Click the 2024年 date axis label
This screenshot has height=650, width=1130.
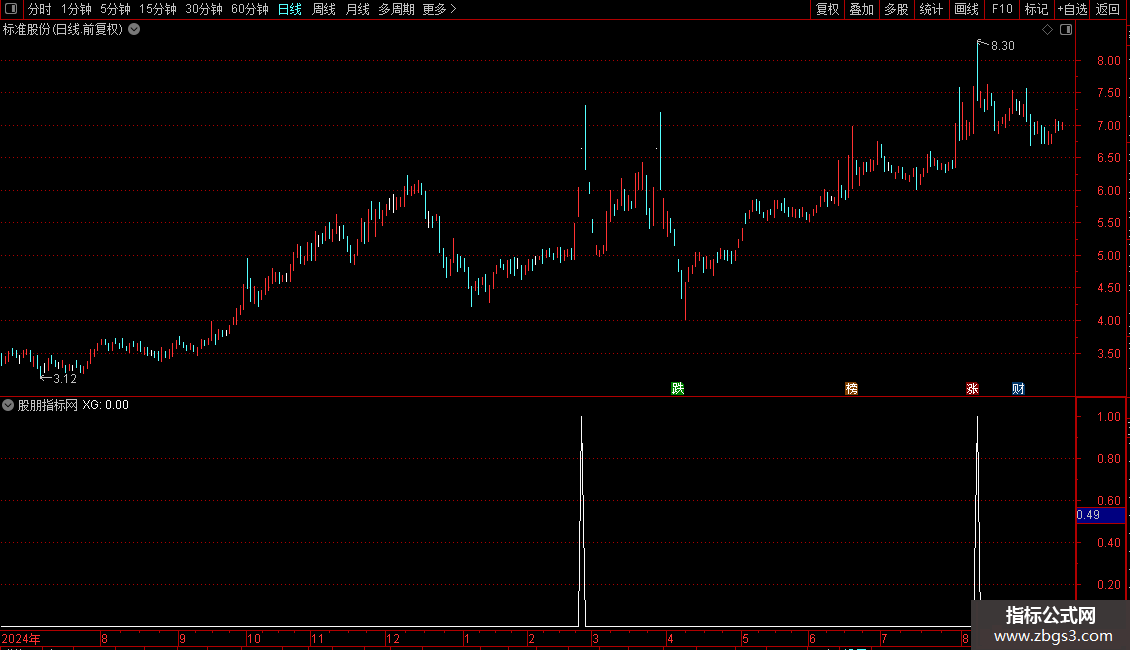pos(21,638)
